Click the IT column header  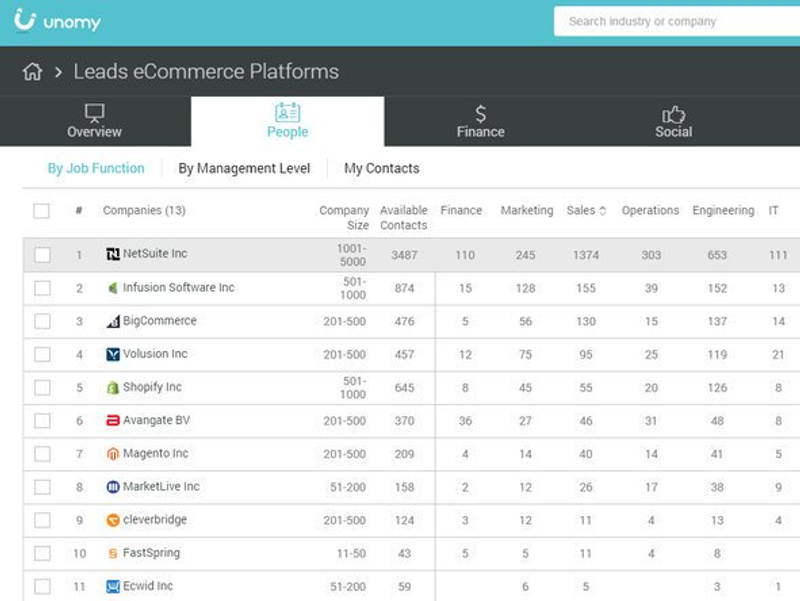tap(773, 210)
